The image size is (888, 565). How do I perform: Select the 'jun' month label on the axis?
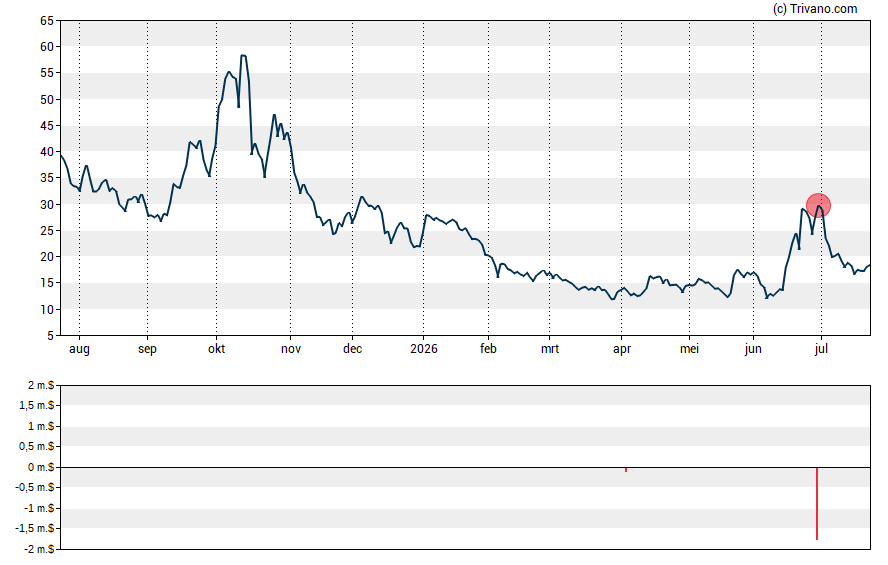tap(753, 349)
